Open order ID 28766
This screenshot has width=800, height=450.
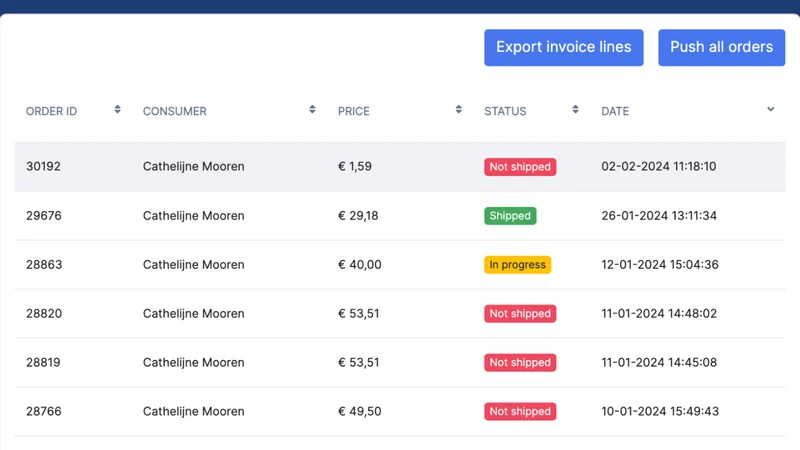pos(44,412)
